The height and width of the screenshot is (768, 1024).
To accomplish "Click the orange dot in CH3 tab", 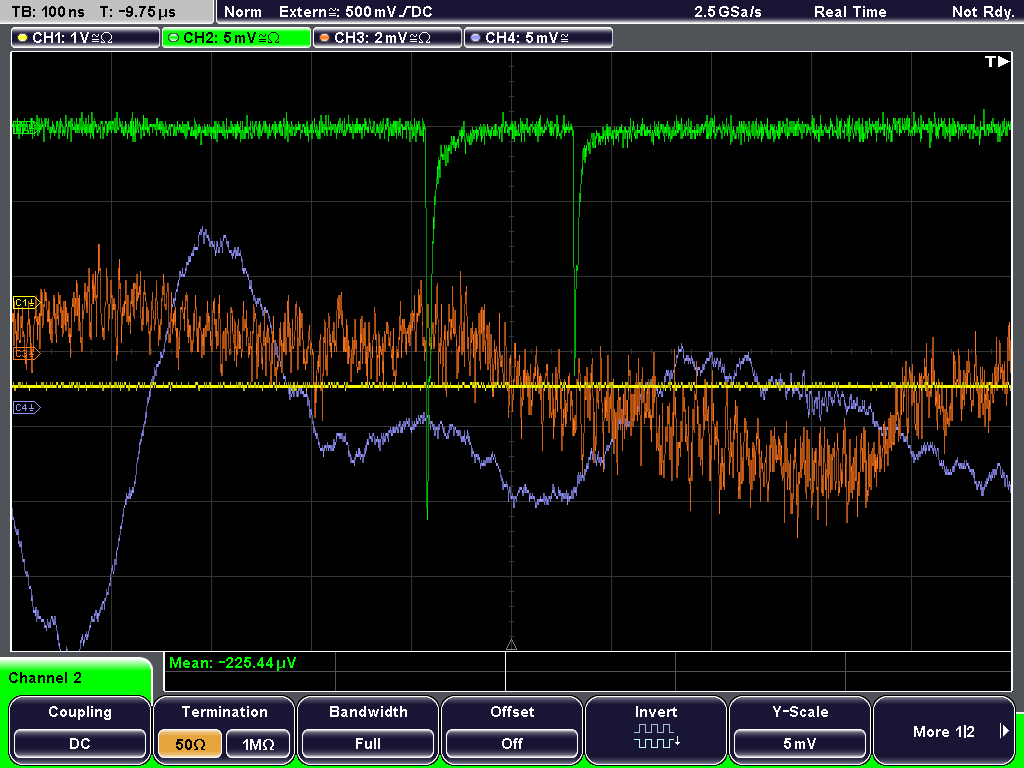I will click(x=324, y=38).
